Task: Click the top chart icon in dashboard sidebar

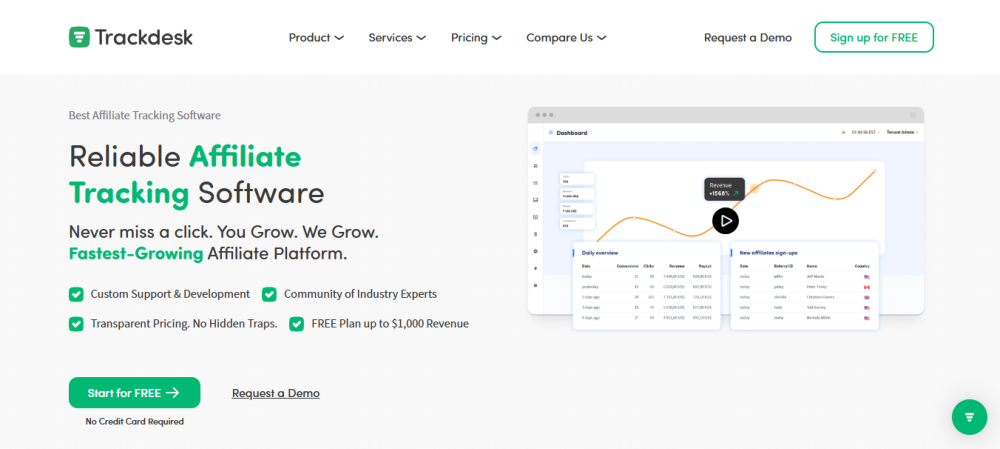Action: tap(536, 149)
